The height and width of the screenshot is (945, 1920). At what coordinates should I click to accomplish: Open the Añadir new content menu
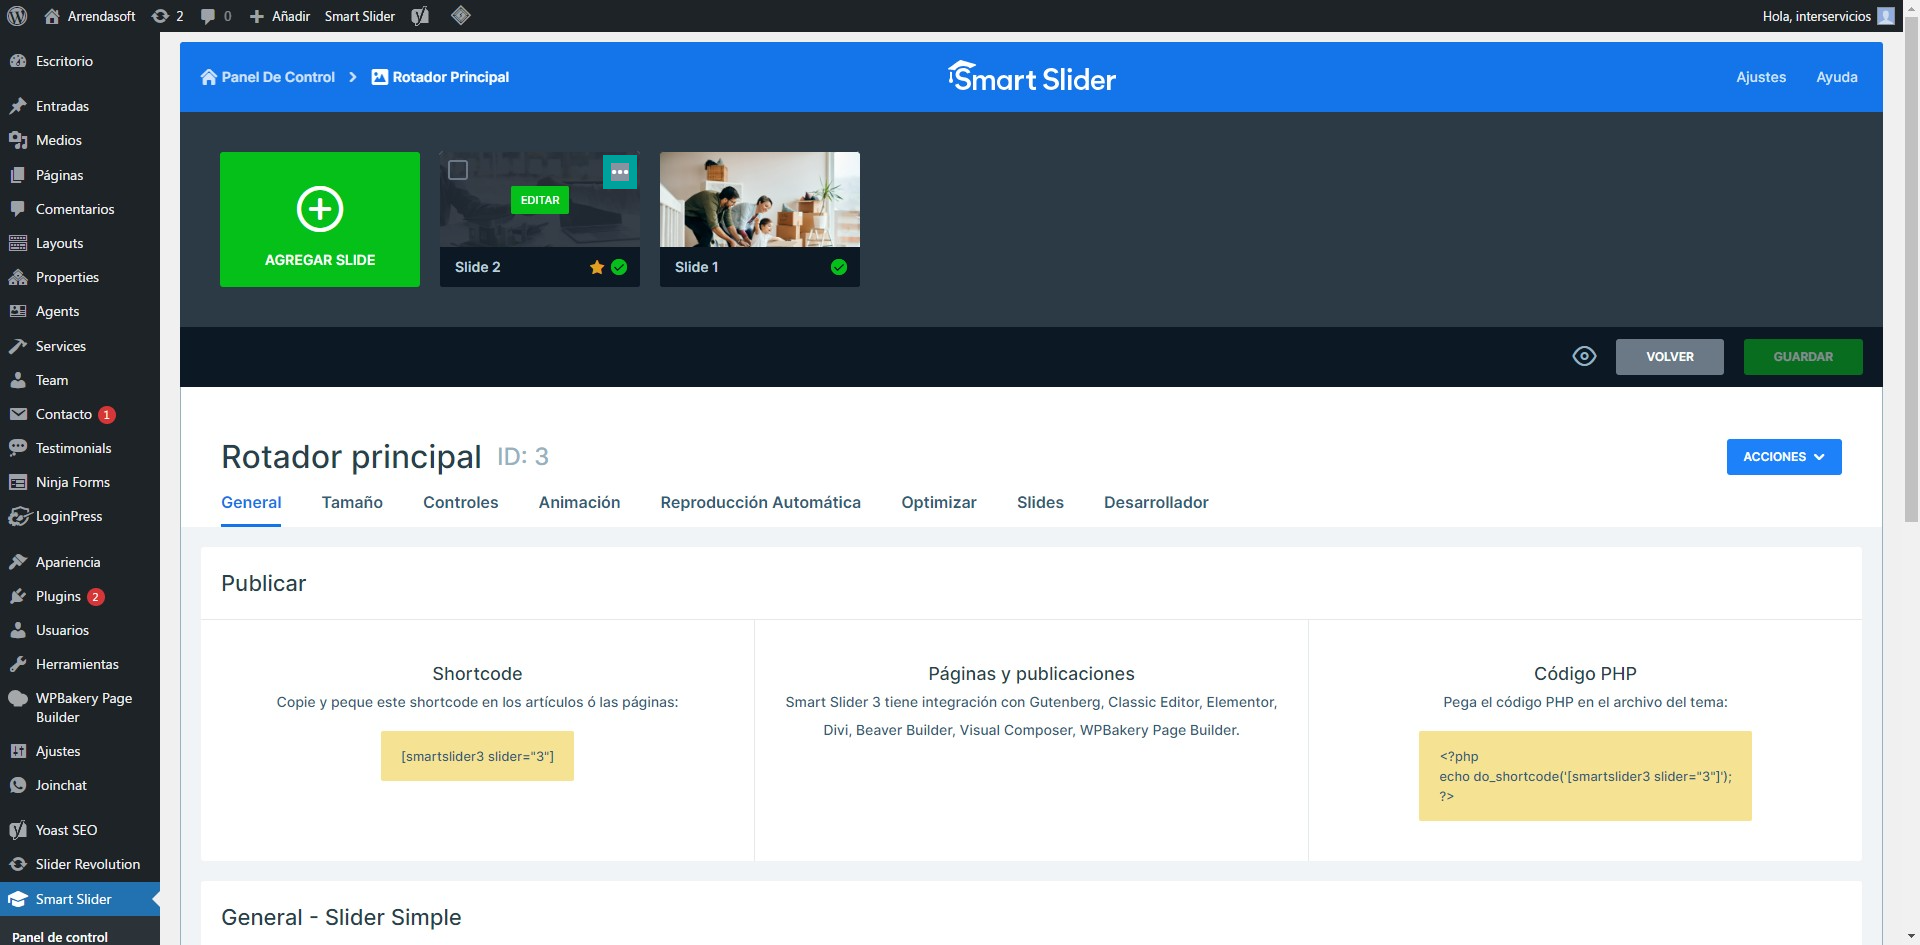point(280,16)
